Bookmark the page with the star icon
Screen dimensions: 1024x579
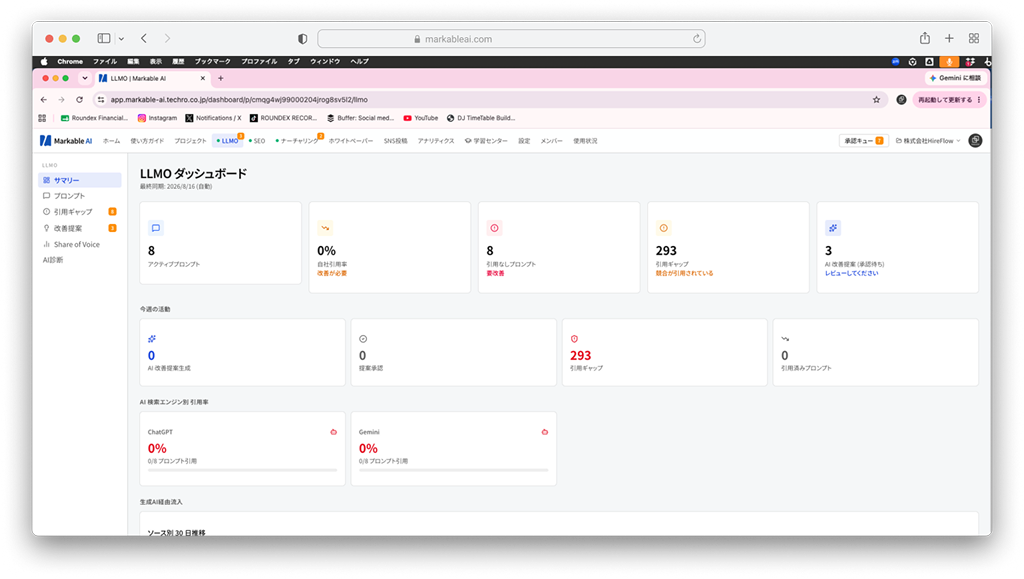tap(876, 100)
